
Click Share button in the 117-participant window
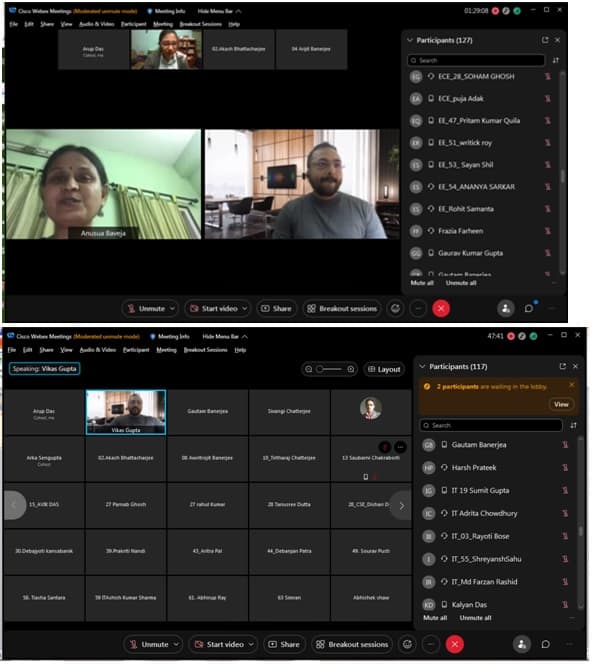tap(284, 645)
